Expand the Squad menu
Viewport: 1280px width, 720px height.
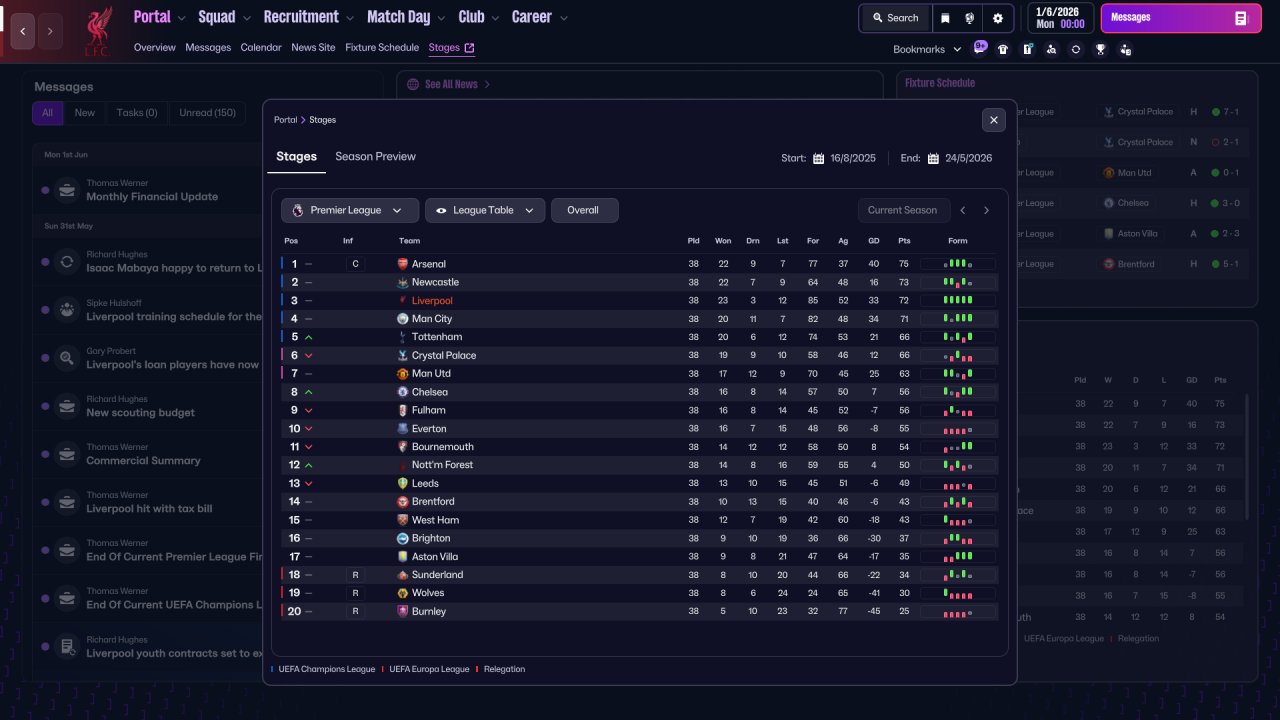click(224, 17)
